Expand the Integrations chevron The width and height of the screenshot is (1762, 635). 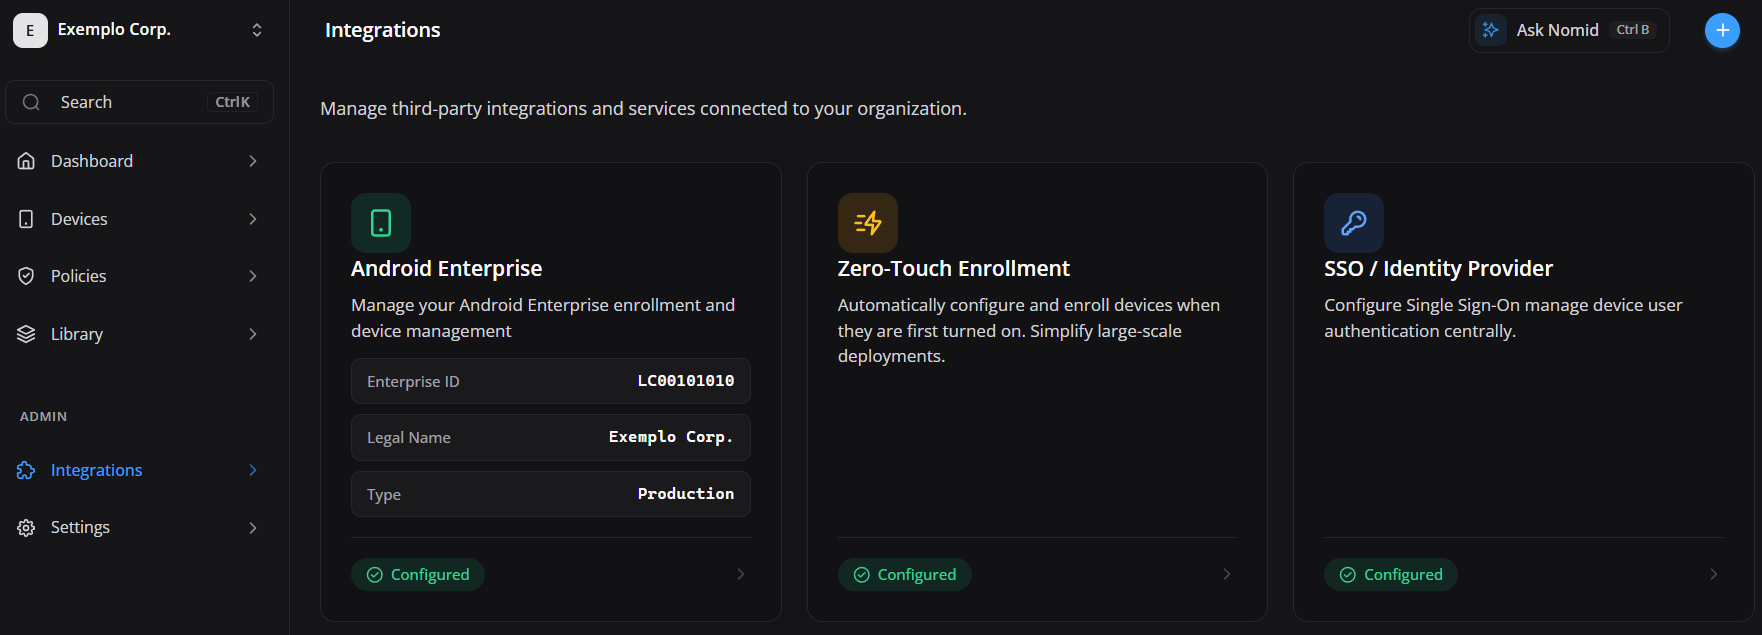(x=253, y=470)
